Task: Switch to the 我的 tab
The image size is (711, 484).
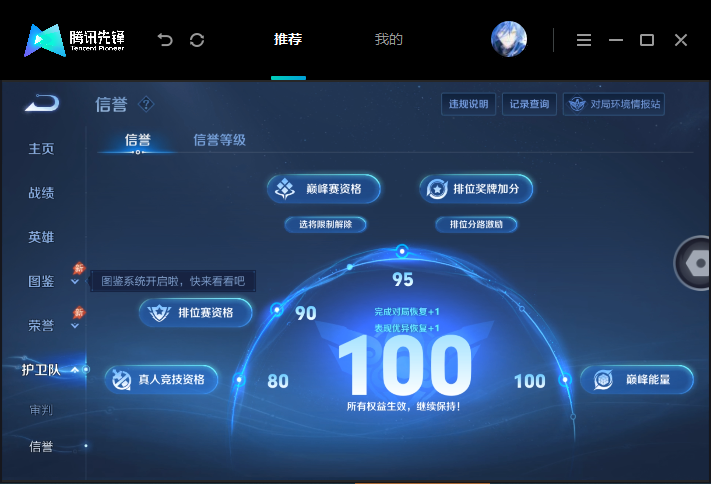Action: (389, 39)
